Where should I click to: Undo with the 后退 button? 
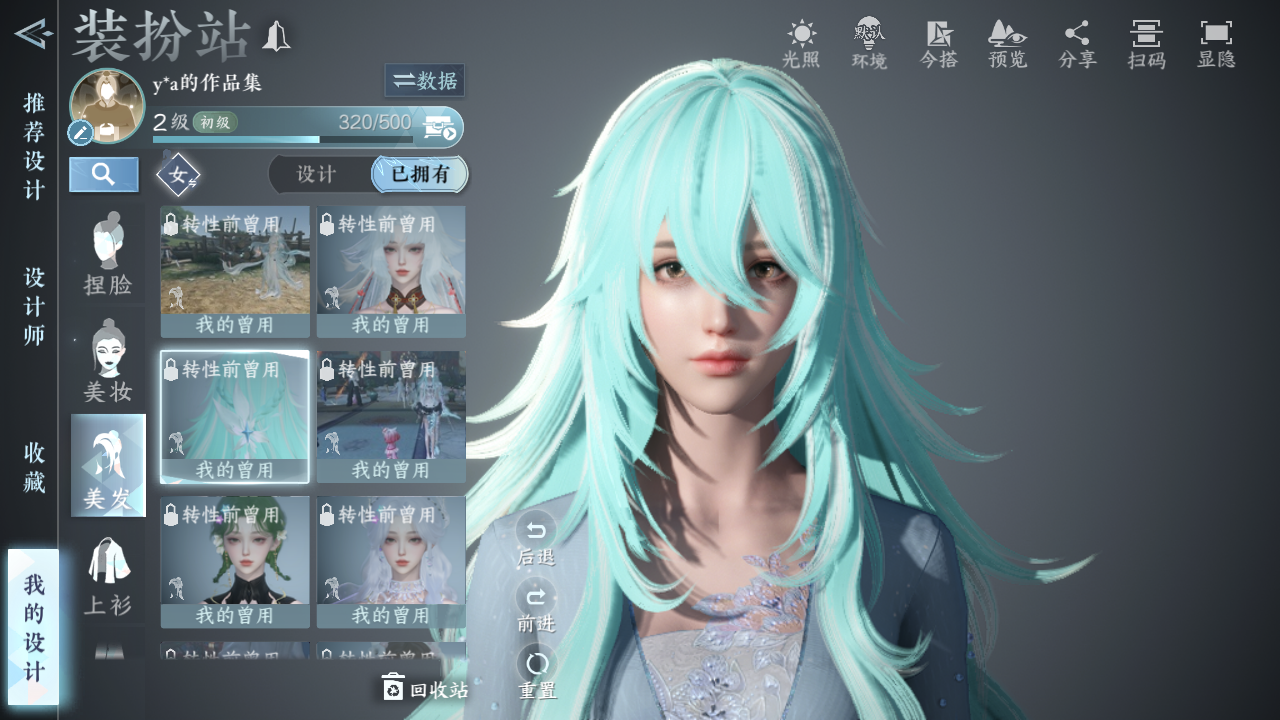coord(536,540)
